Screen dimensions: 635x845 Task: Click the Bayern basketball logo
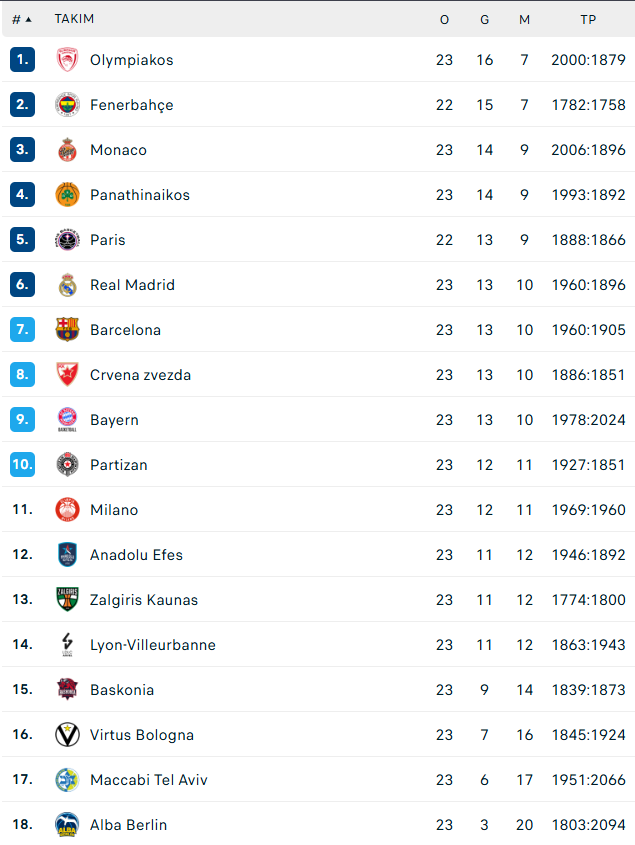67,420
